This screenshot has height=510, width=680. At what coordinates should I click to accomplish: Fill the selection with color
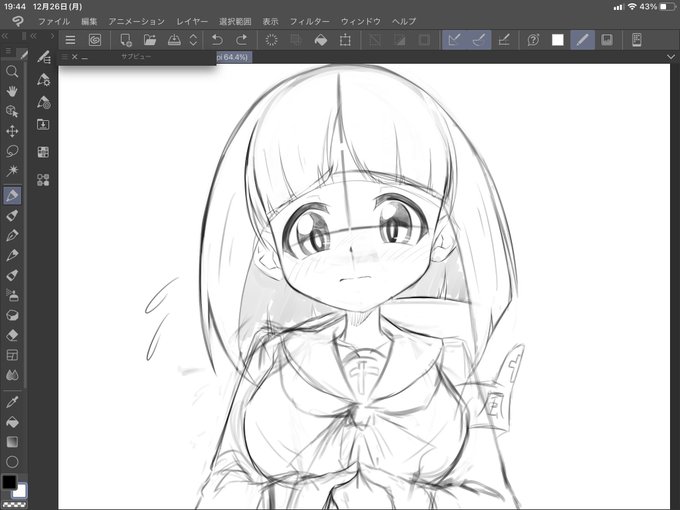coord(321,40)
